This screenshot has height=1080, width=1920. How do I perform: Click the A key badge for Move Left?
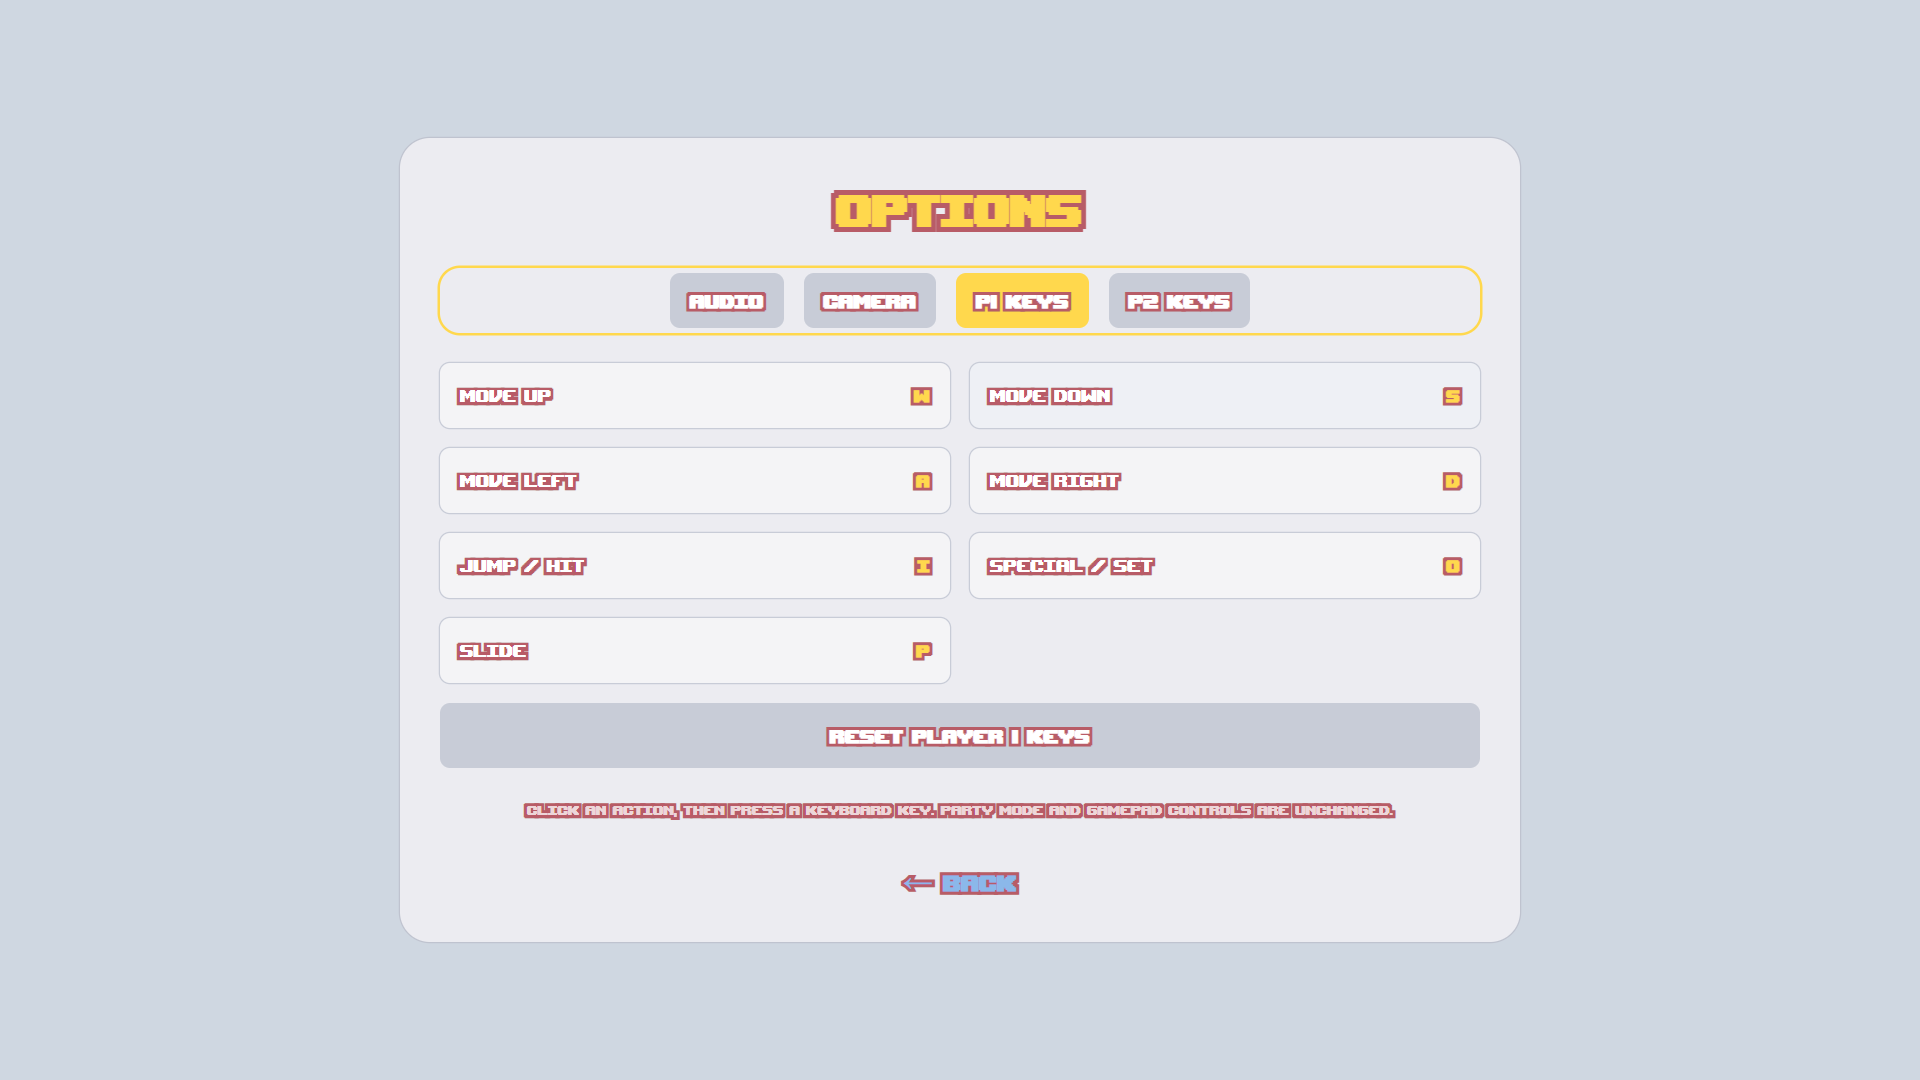922,481
